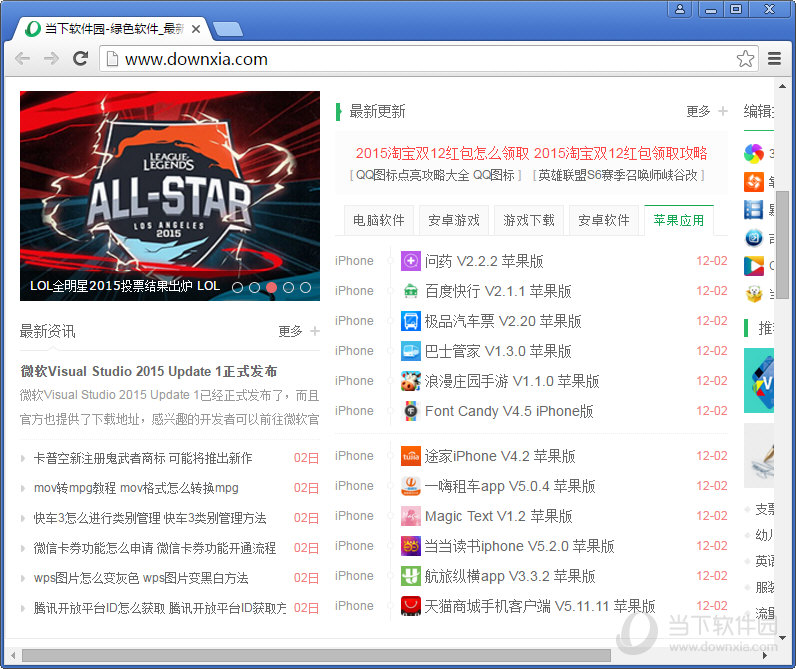Image resolution: width=796 pixels, height=669 pixels.
Task: Open 问药 V2.2.2 苹果版 text link
Action: tap(484, 261)
